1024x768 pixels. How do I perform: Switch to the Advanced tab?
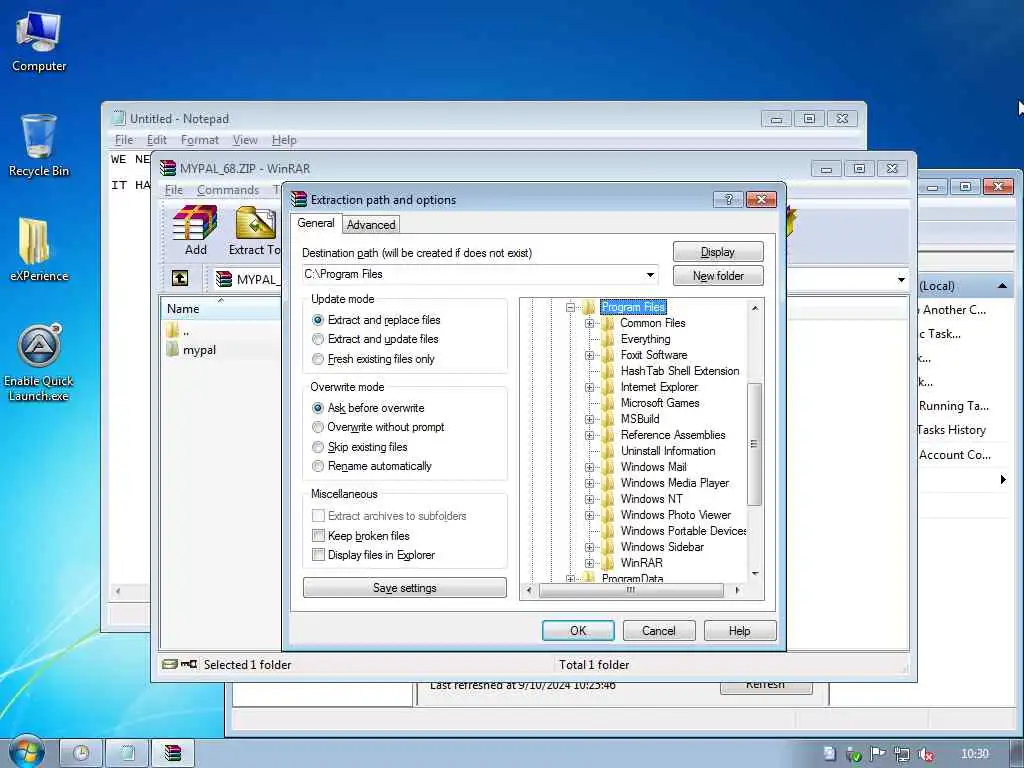click(x=371, y=225)
